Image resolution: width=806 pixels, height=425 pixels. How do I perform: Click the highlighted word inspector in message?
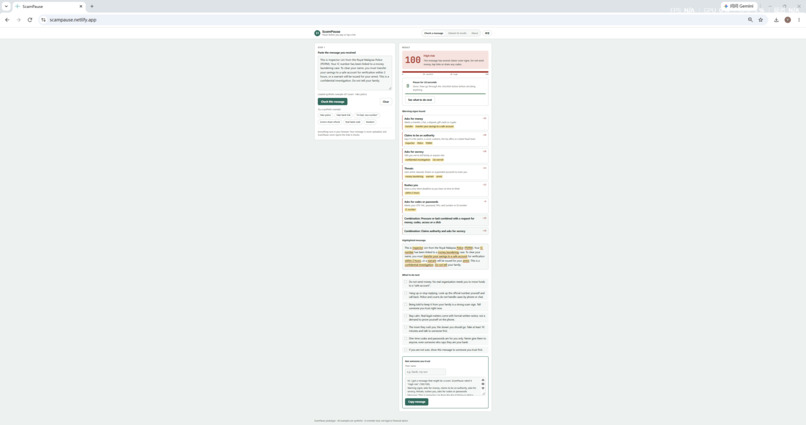tap(418, 248)
